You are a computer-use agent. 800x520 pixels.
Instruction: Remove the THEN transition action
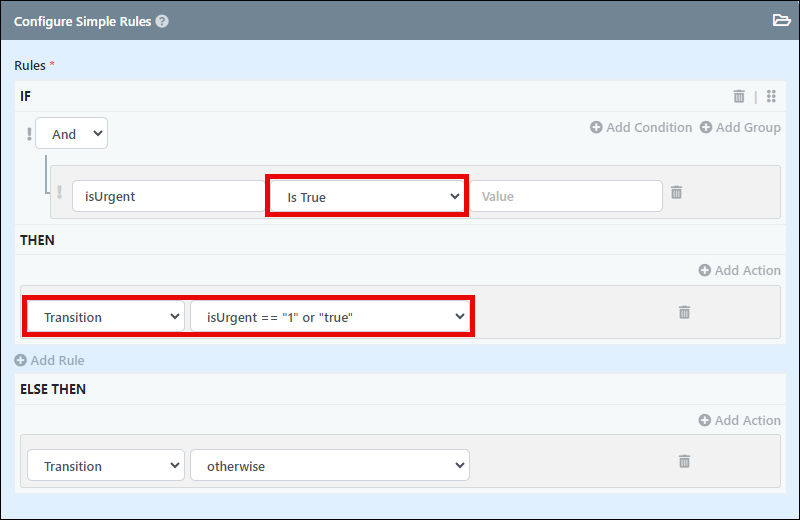(x=685, y=312)
